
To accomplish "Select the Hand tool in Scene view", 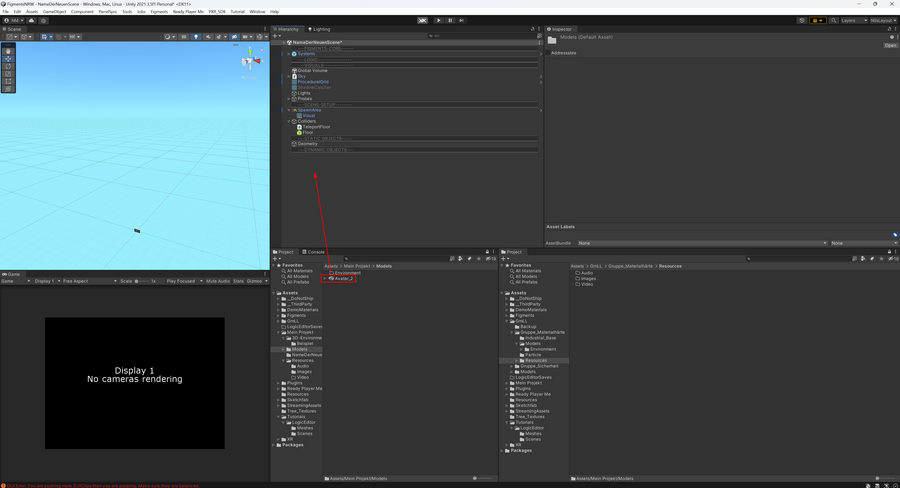I will point(8,51).
